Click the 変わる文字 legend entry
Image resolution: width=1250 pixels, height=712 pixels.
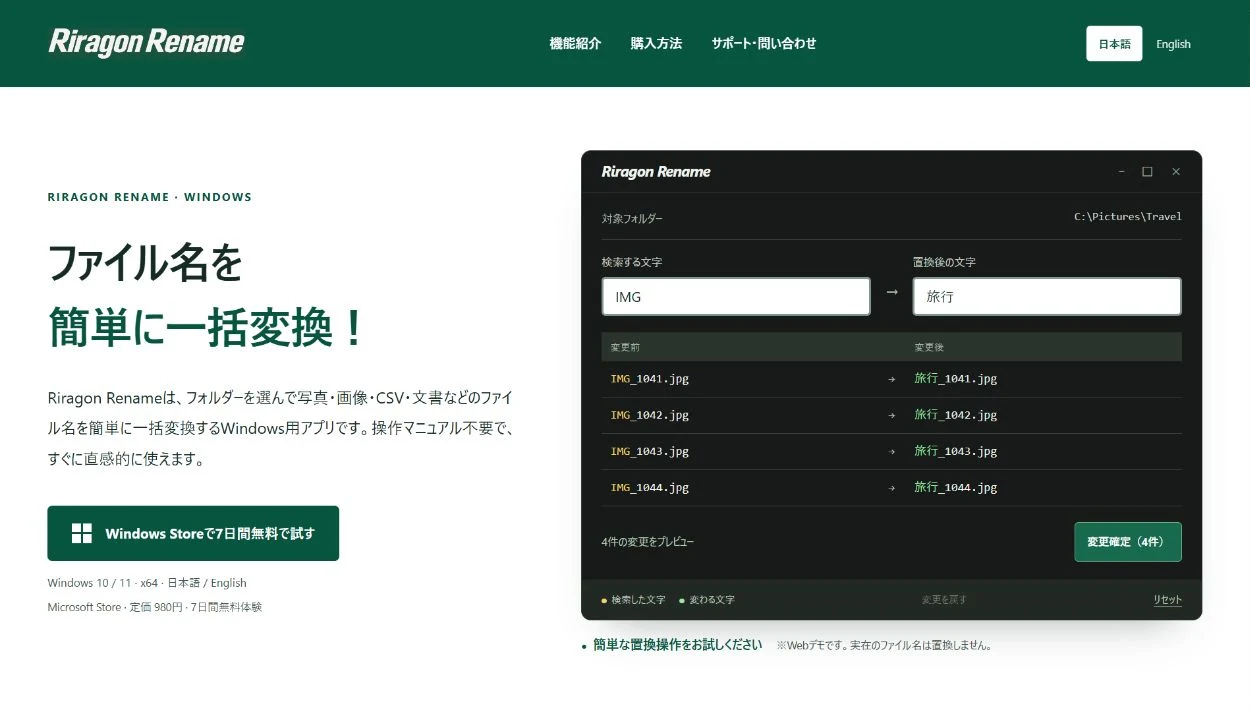[707, 600]
